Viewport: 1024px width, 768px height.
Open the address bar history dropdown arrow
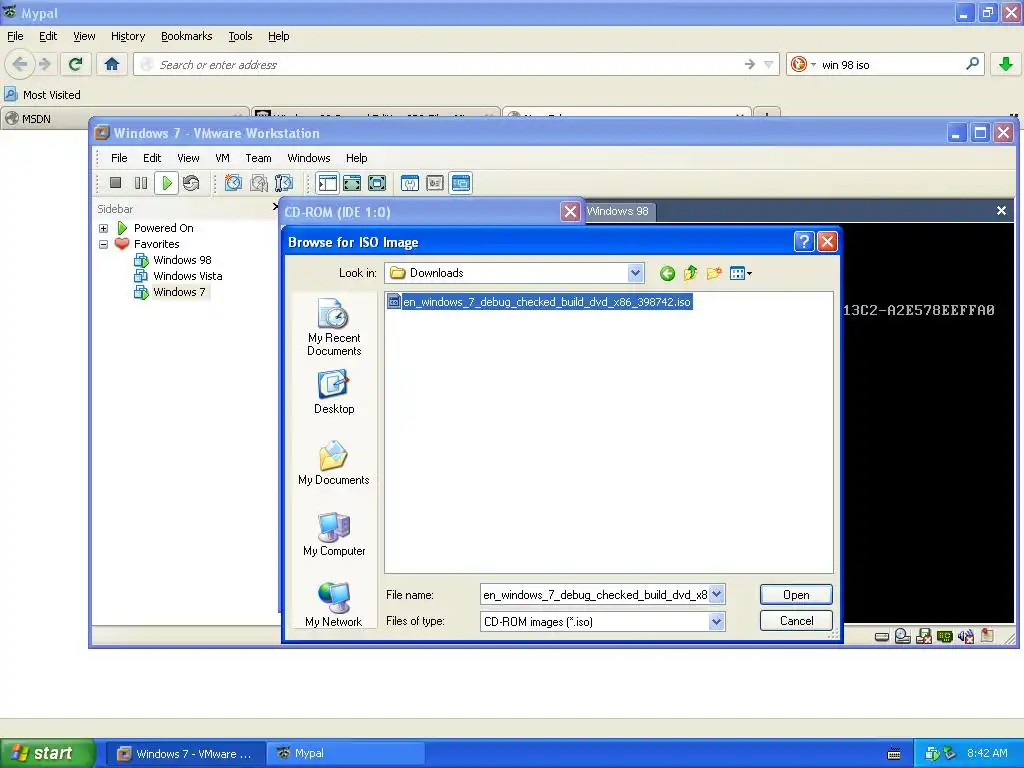(x=768, y=64)
